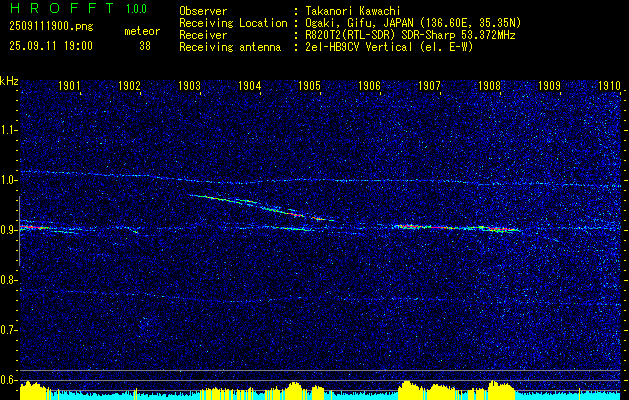Viewport: 629px width, 400px height.
Task: Click observer name Takanori Kawachi
Action: pyautogui.click(x=353, y=11)
